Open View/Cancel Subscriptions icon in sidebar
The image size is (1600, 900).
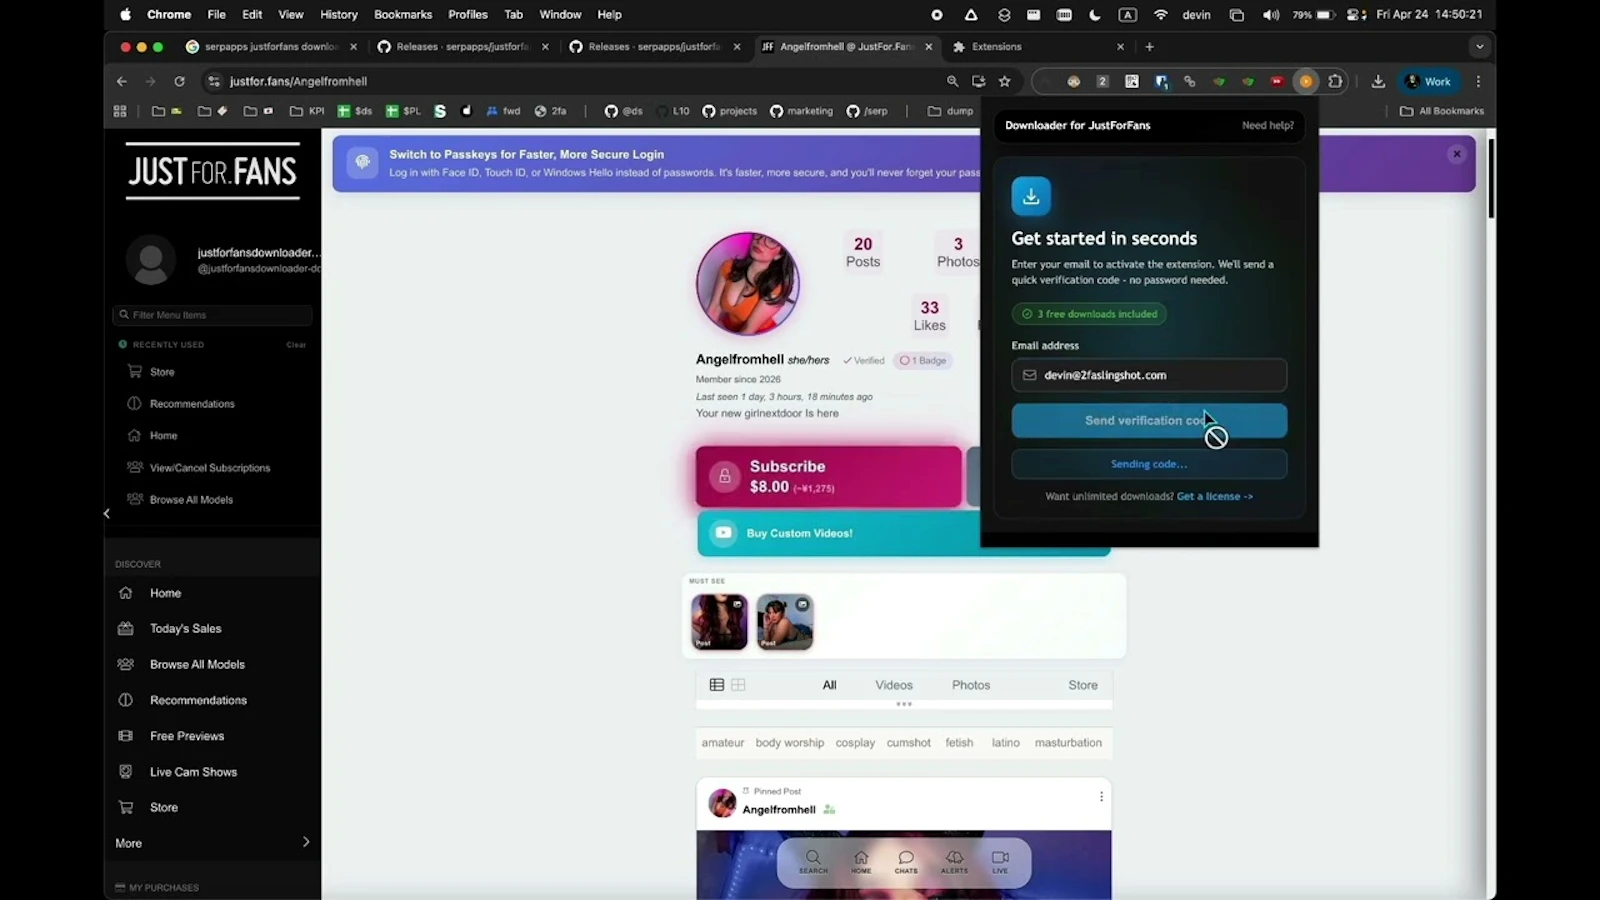(134, 467)
